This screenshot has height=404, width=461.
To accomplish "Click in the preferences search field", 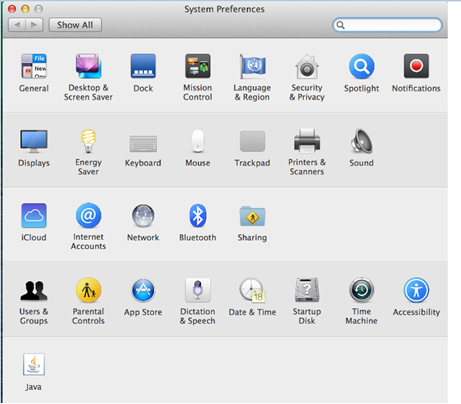I will (387, 25).
